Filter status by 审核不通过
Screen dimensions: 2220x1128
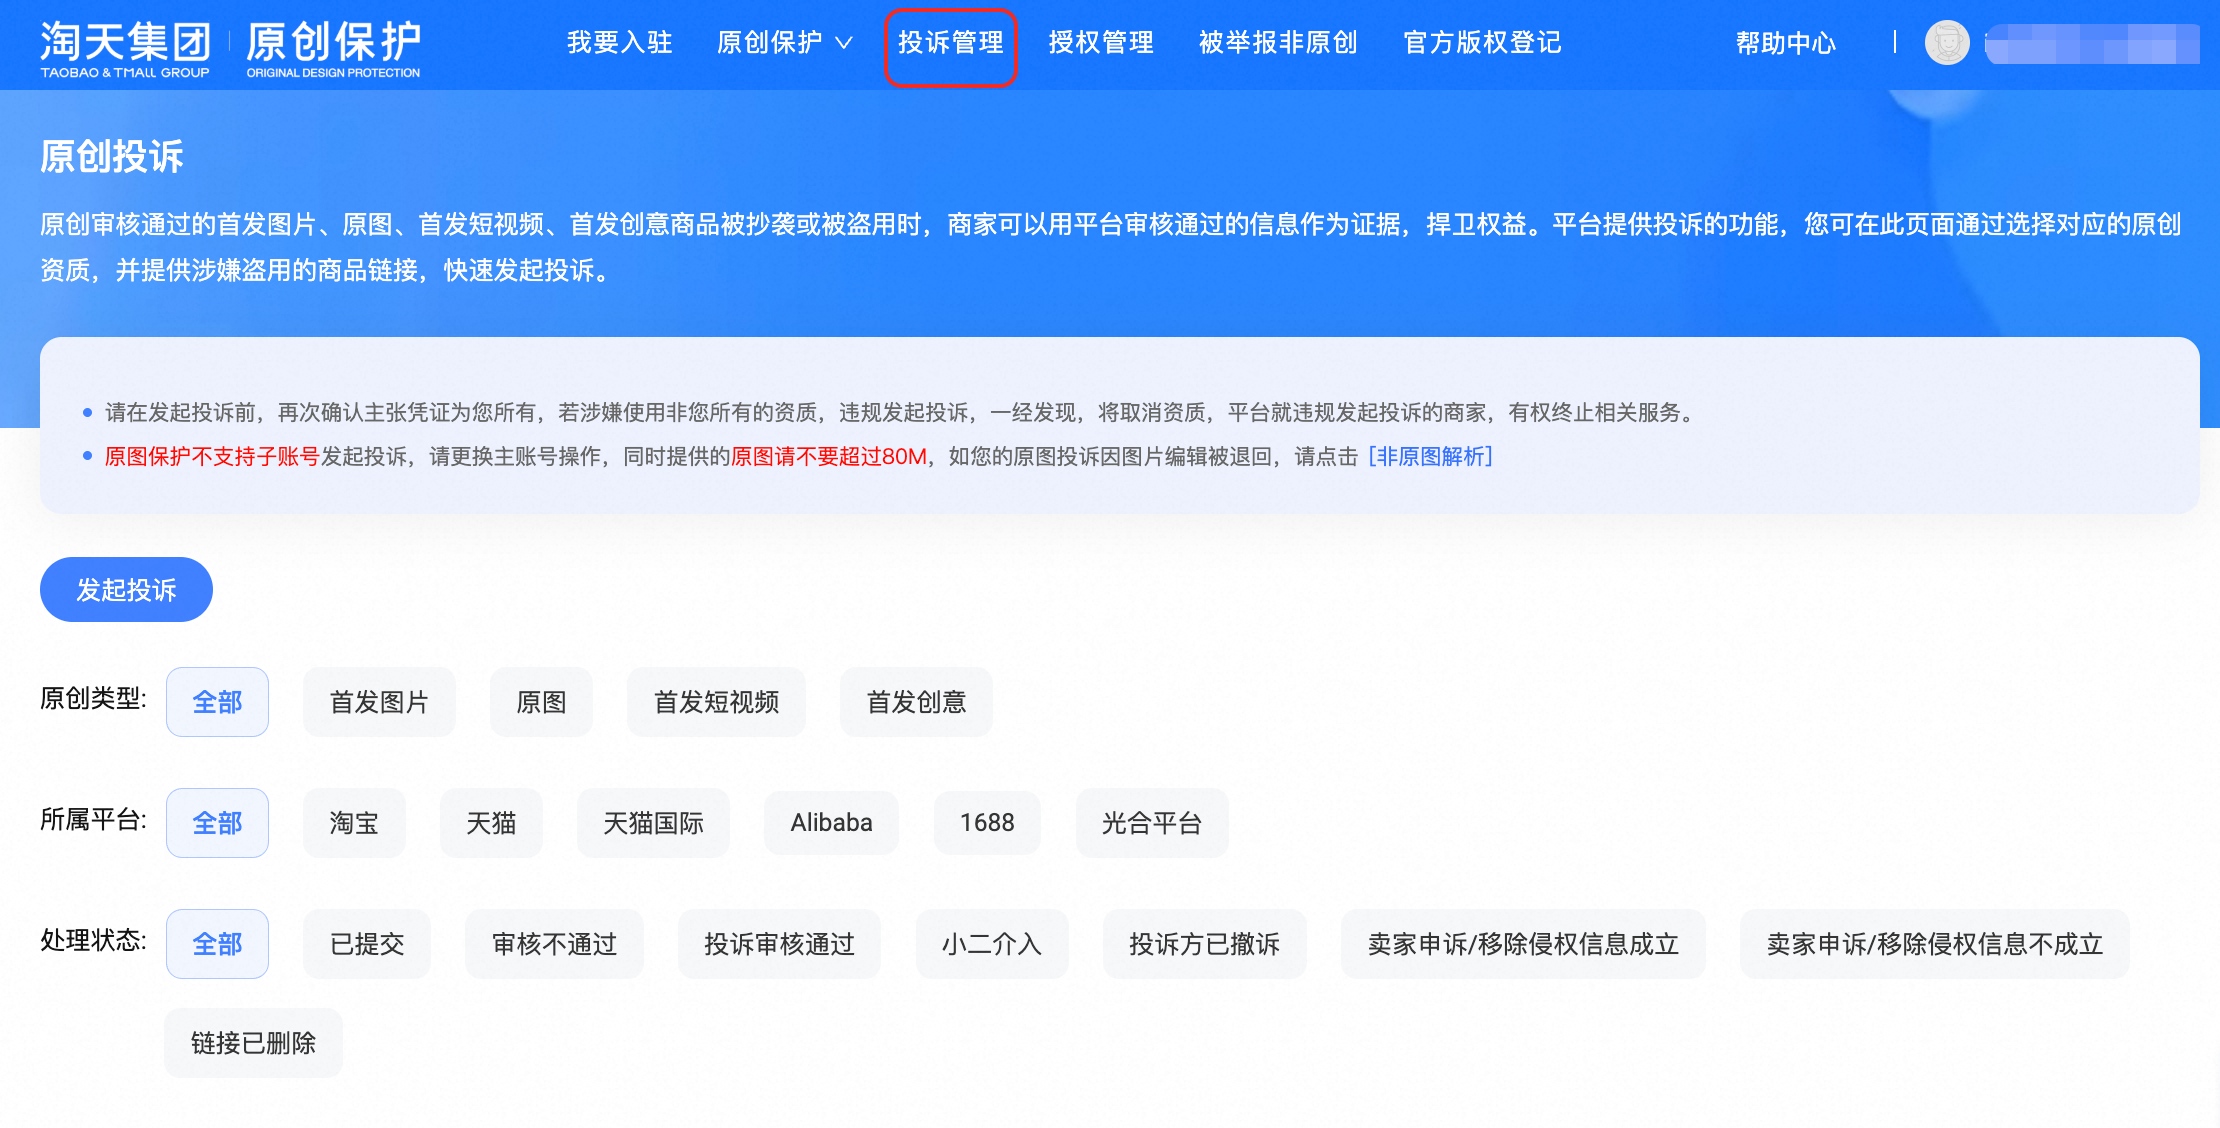pos(554,944)
